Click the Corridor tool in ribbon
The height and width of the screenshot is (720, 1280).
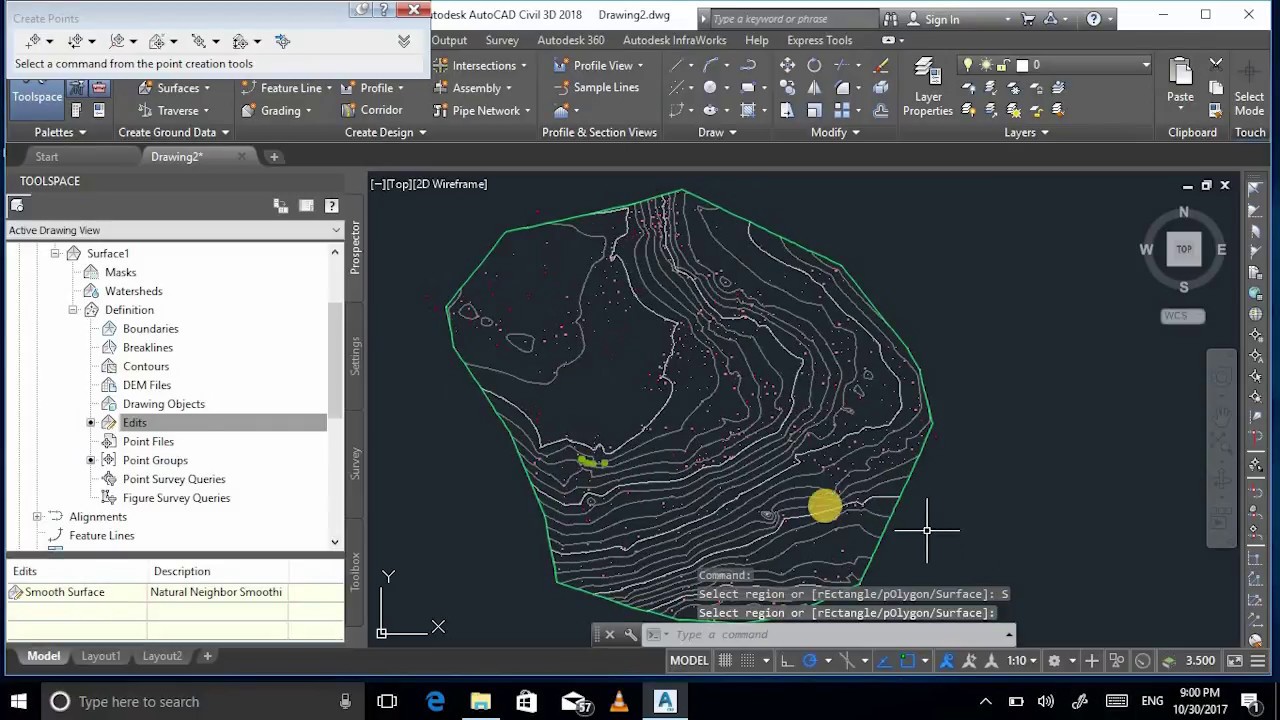click(x=372, y=110)
